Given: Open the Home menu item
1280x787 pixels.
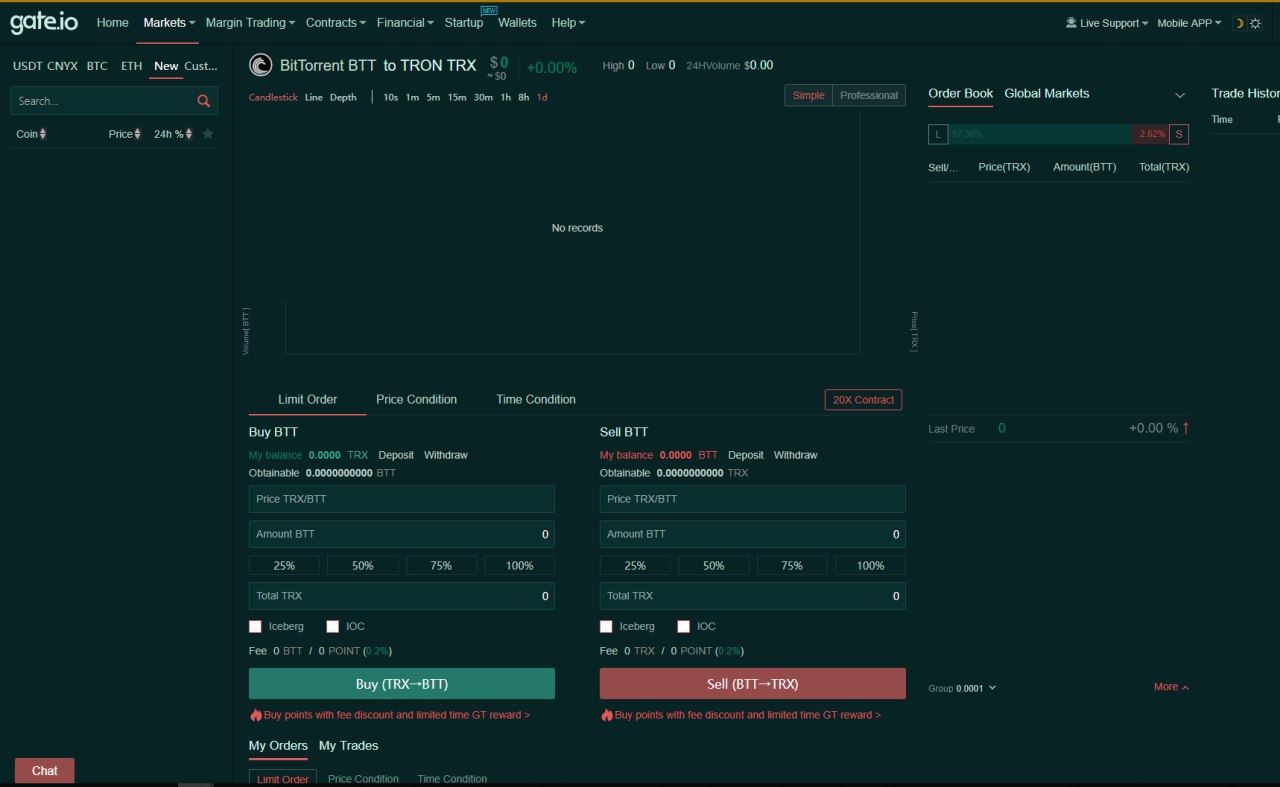Looking at the screenshot, I should coord(113,22).
